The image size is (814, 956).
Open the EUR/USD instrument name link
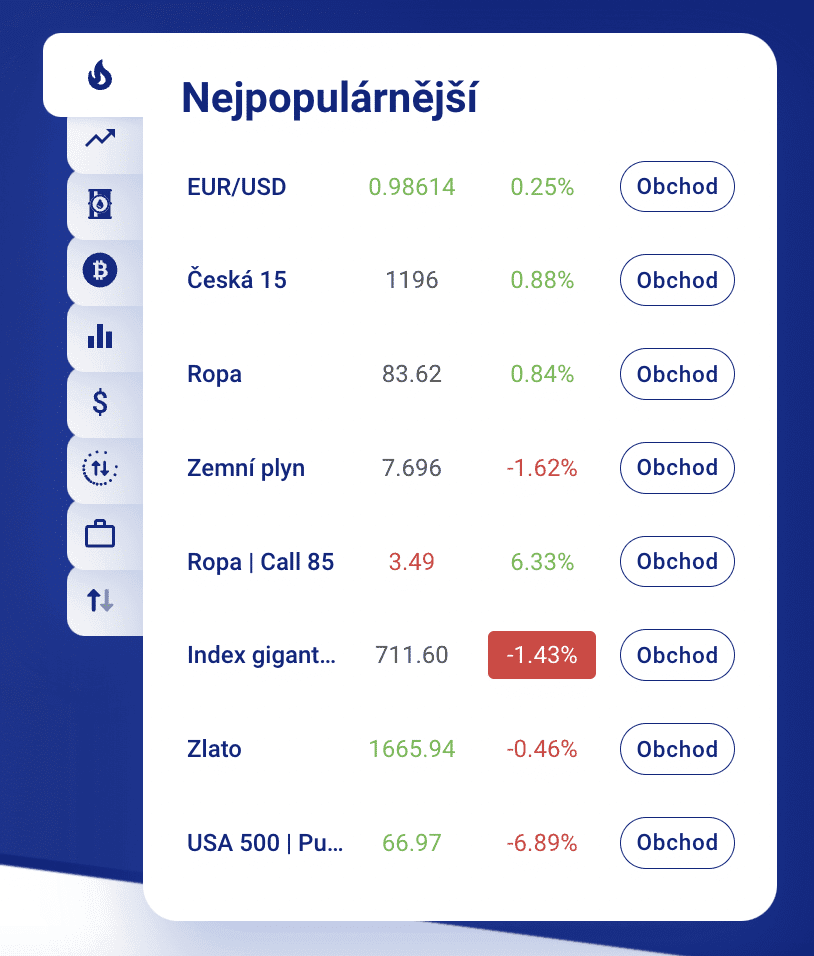[x=236, y=187]
